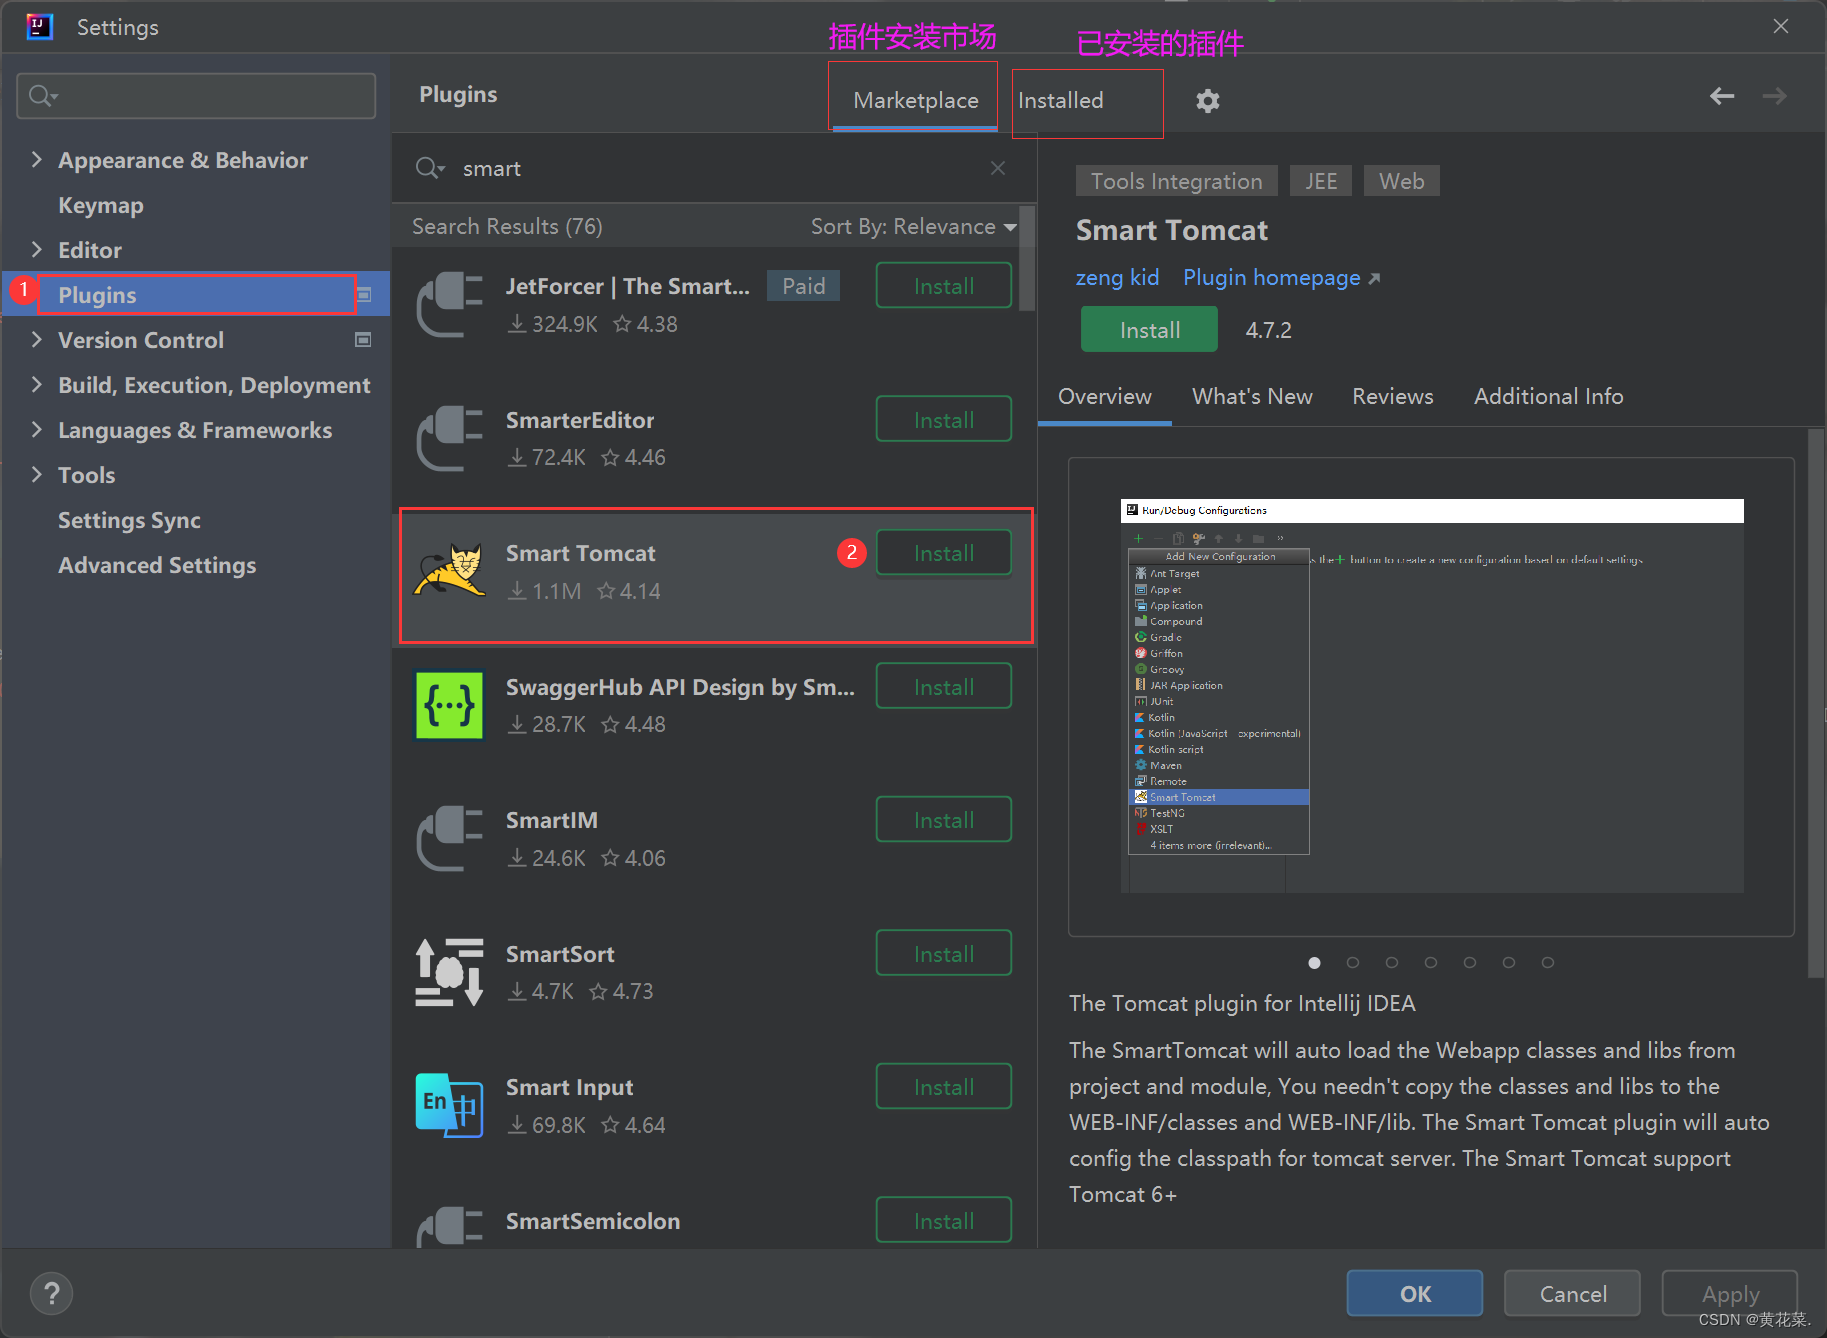
Task: Go forward with the right arrow
Action: coord(1774,96)
